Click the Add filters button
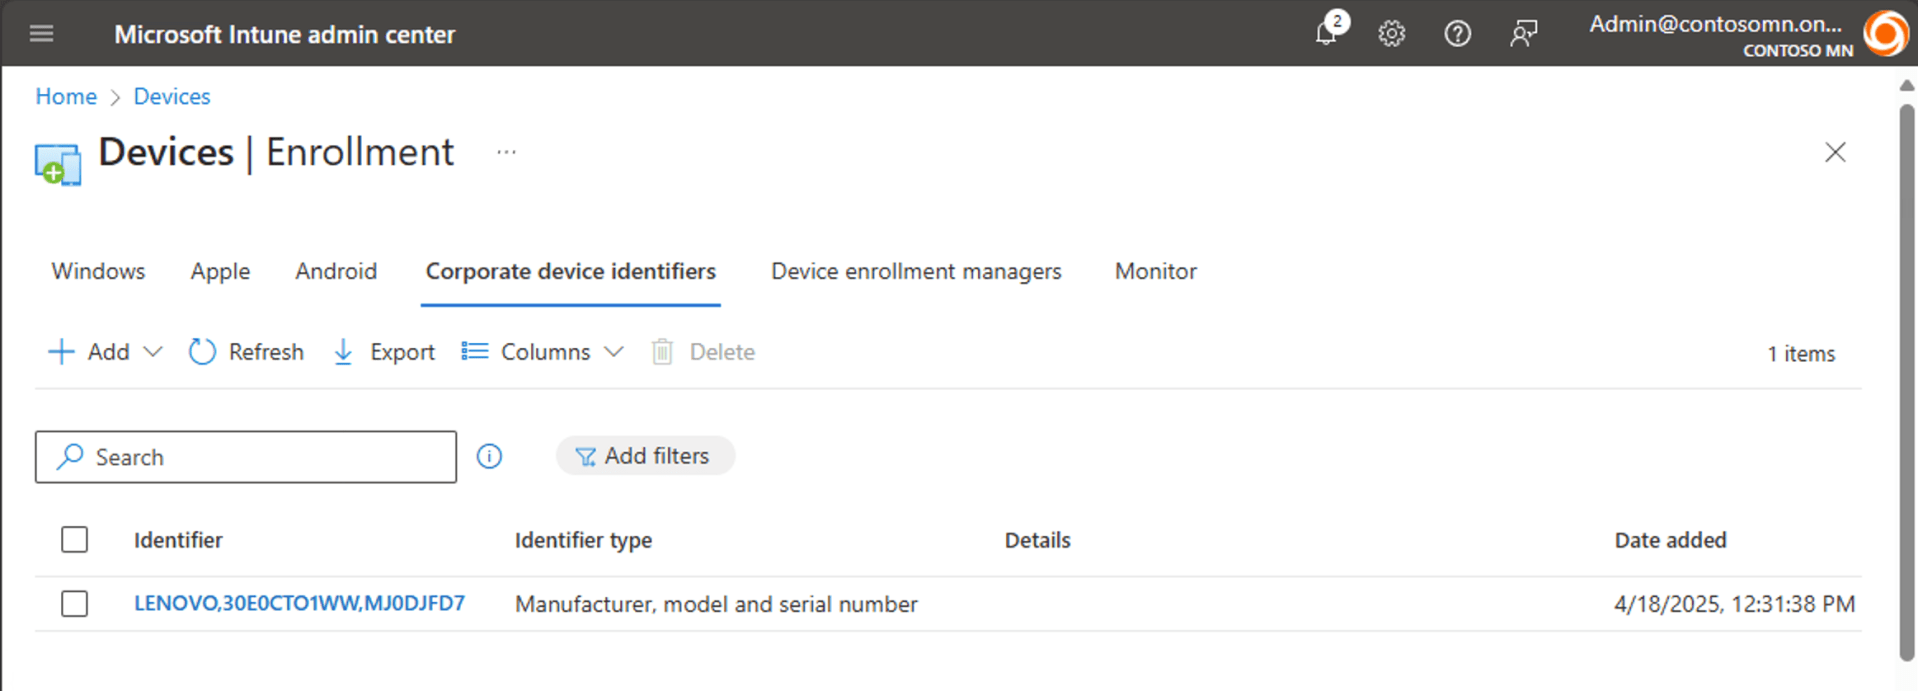1918x691 pixels. click(645, 456)
